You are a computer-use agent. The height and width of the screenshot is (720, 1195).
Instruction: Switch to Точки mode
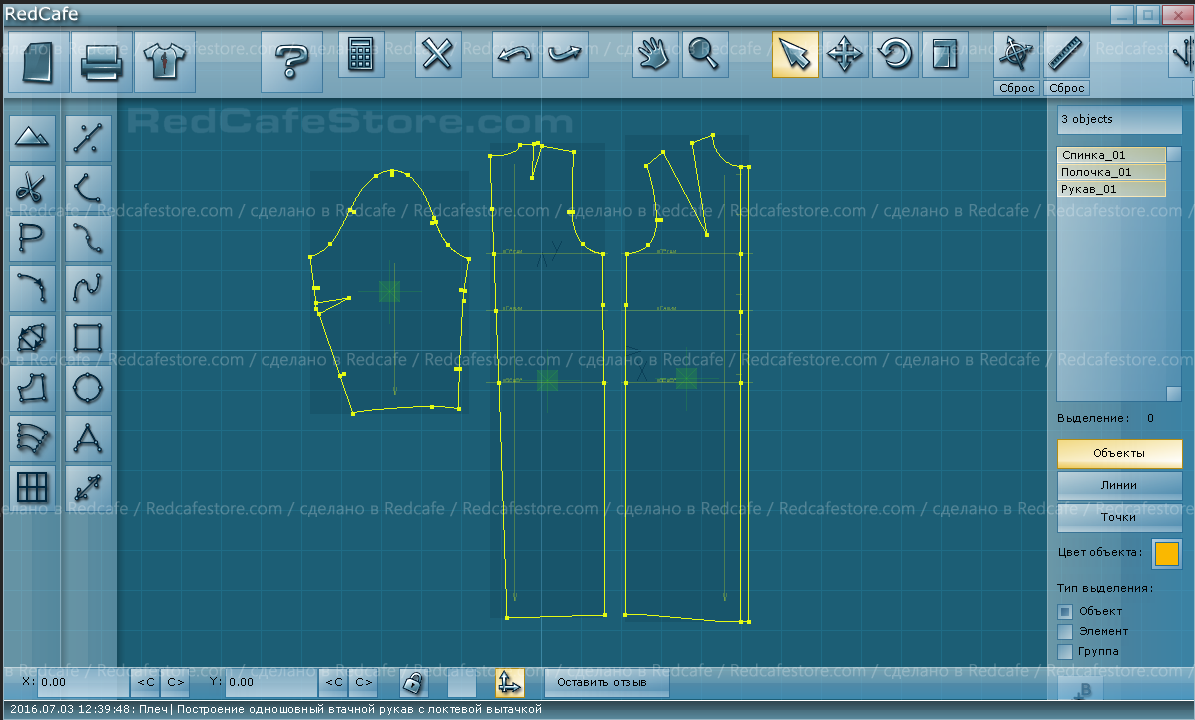[x=1119, y=517]
